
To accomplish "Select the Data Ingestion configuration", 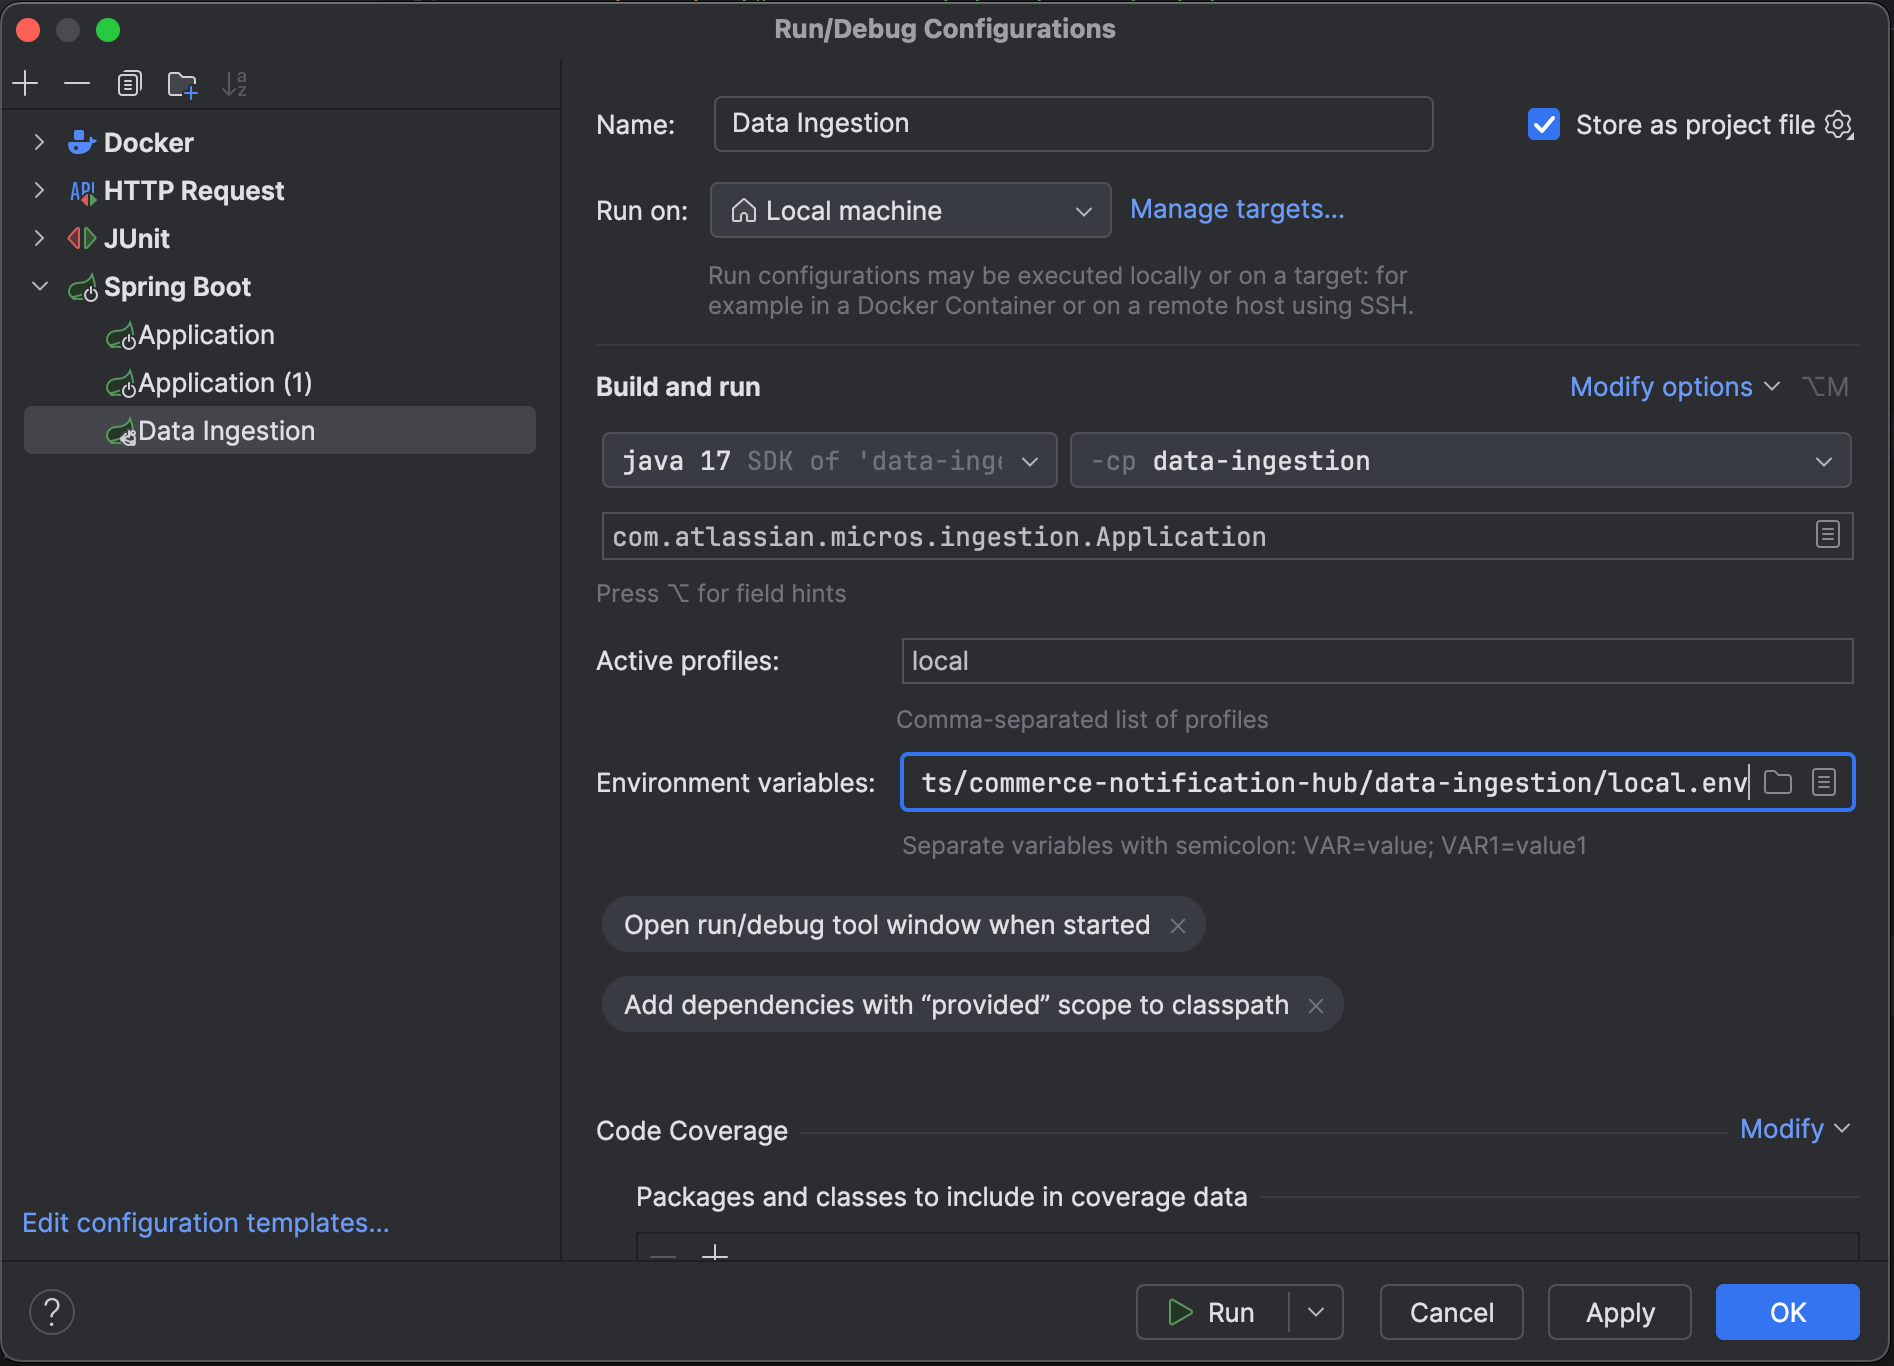I will pyautogui.click(x=280, y=431).
